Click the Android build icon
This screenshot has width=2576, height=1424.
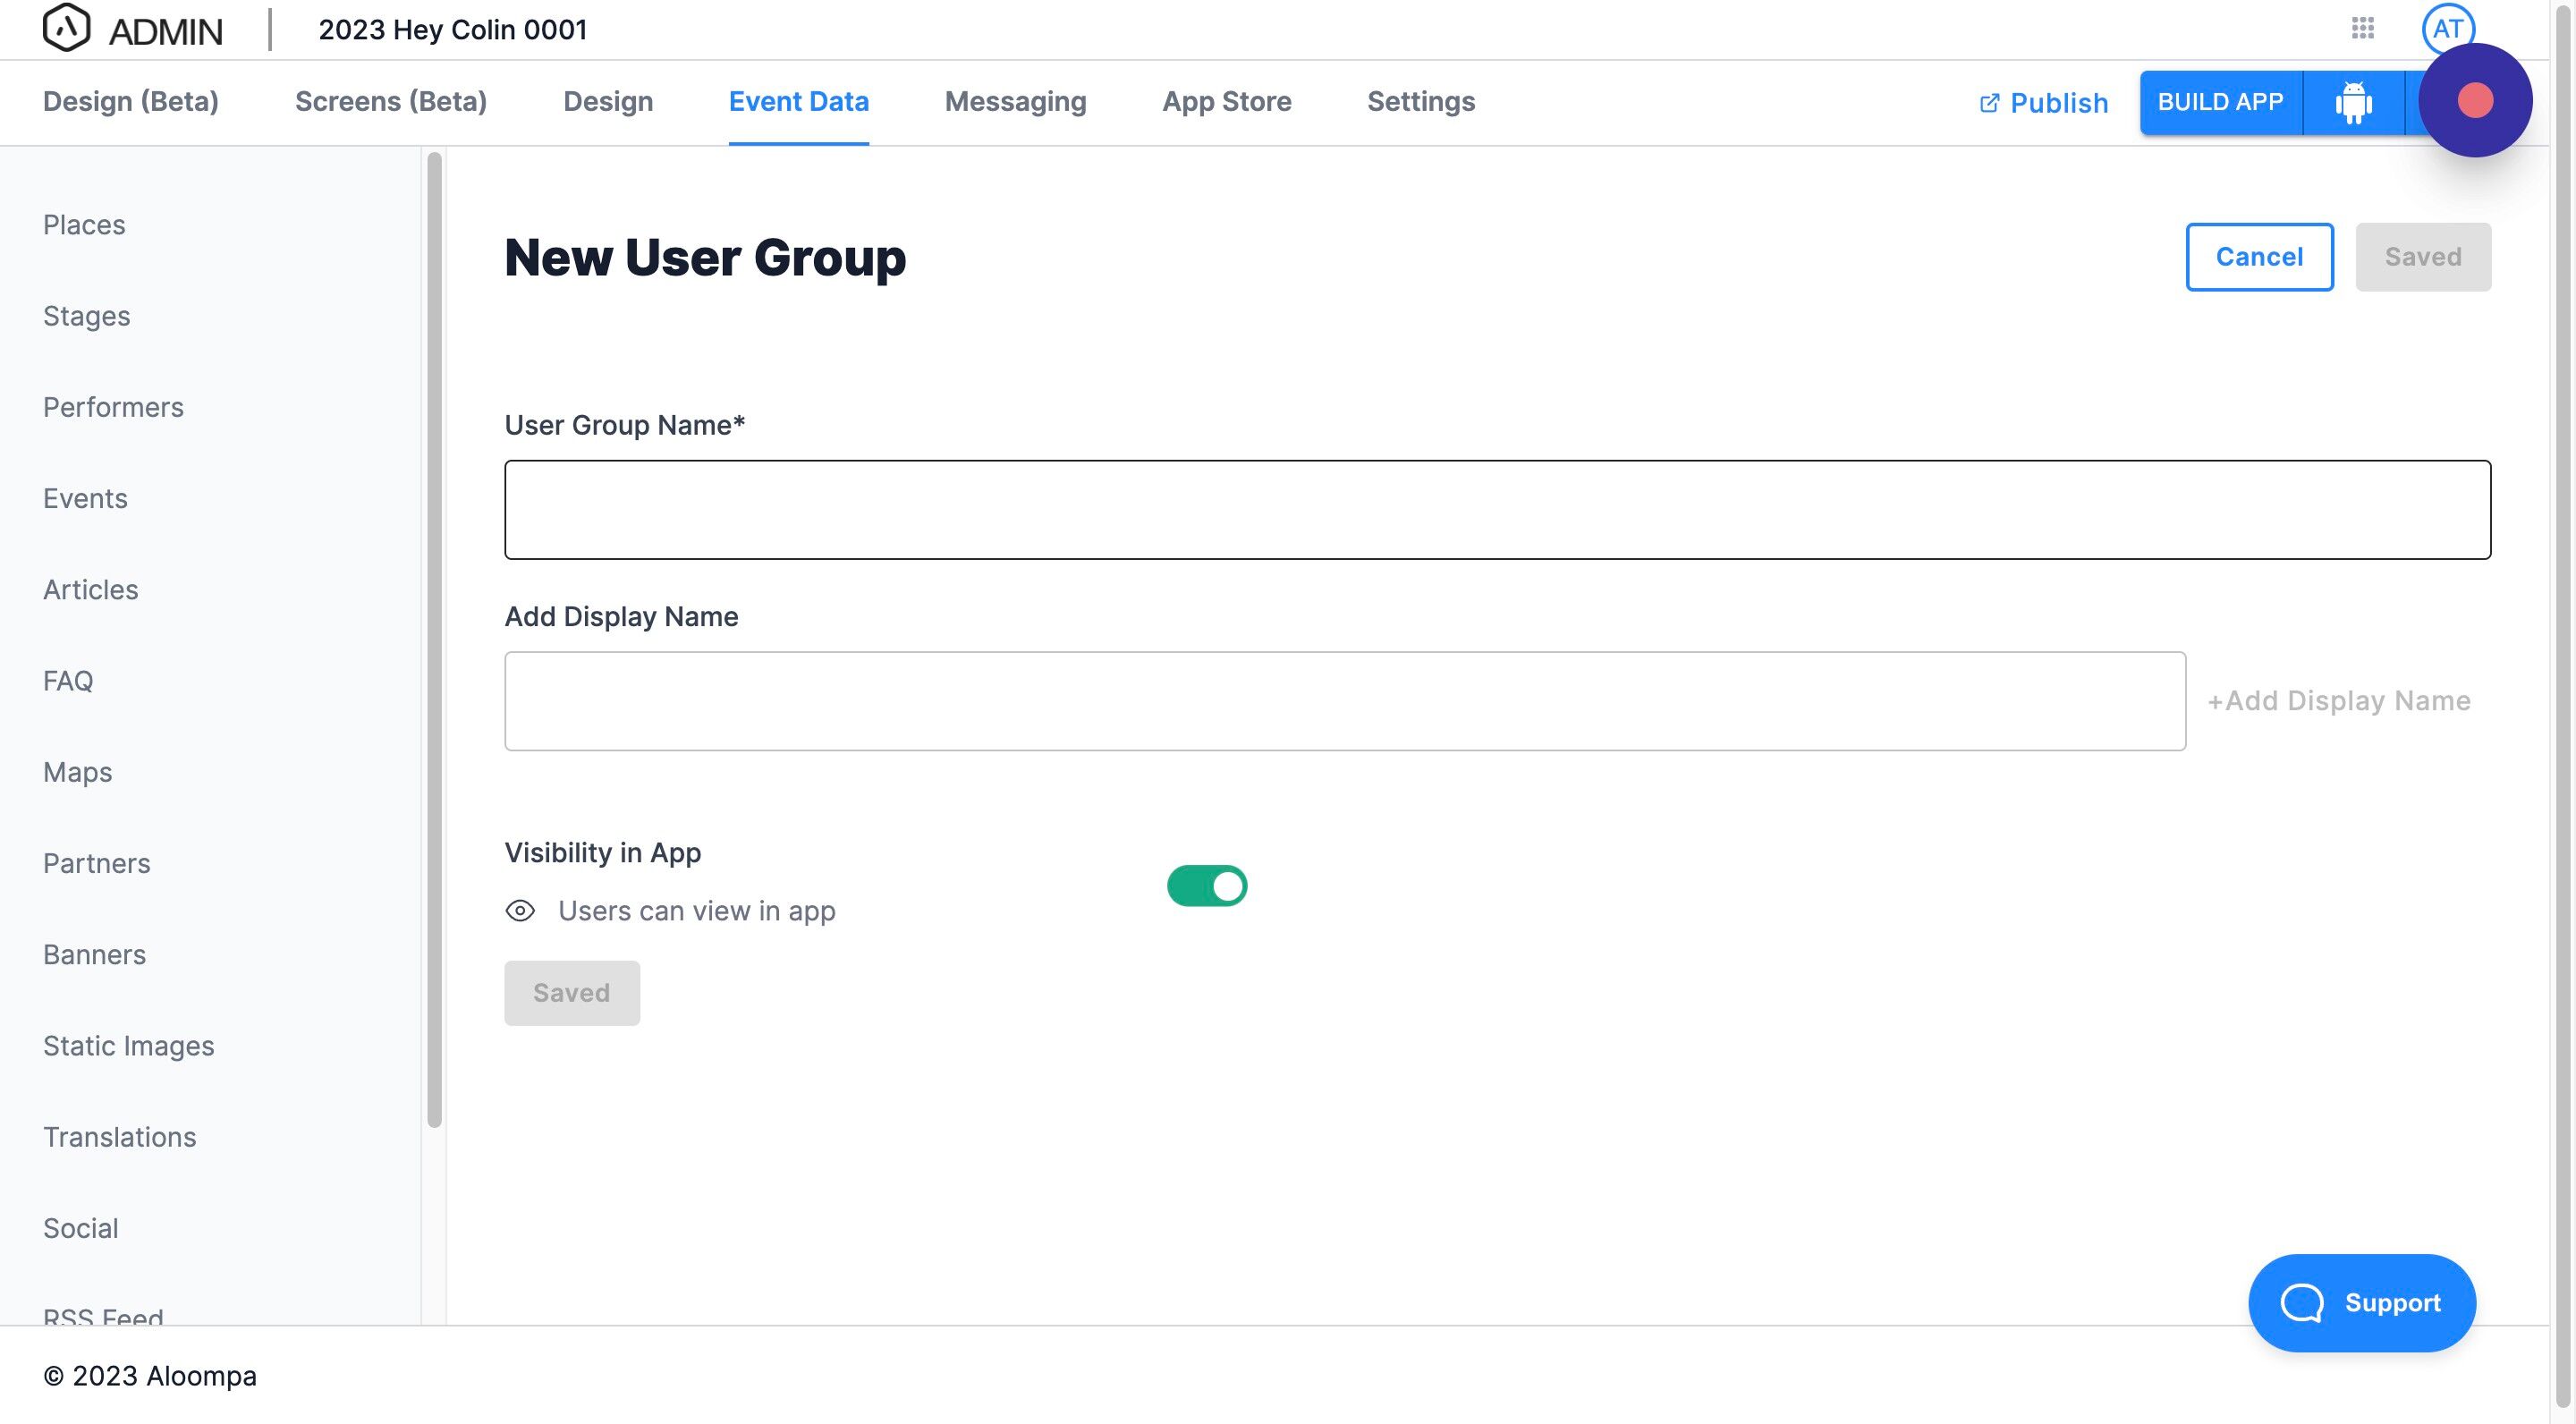(x=2353, y=102)
